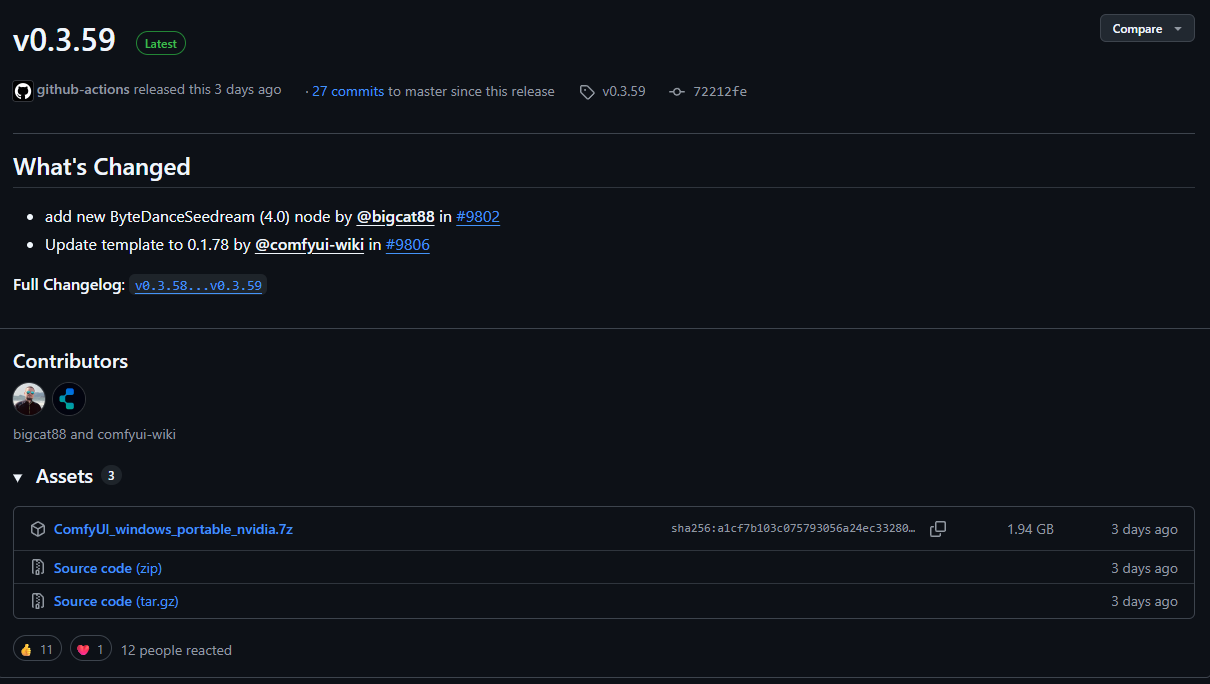Click the commit icon beside 72212fe

click(x=677, y=92)
